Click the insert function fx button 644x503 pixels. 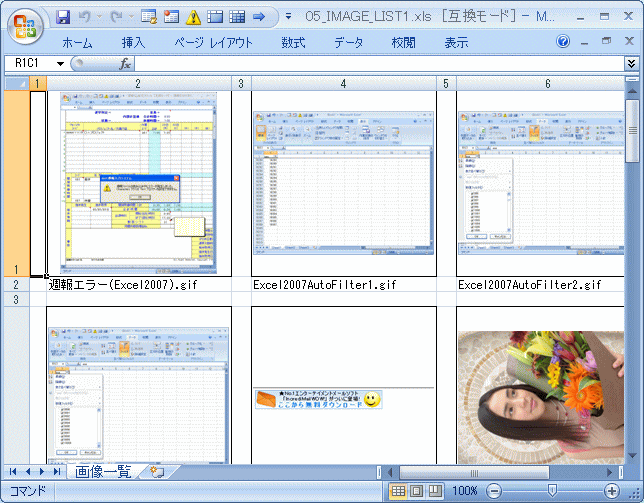[x=125, y=64]
